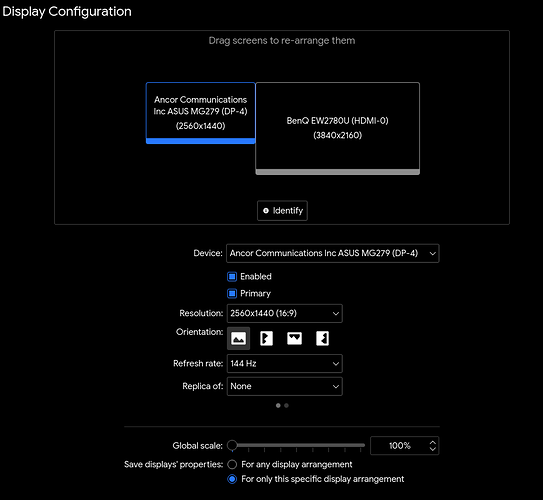Click global scale stepper up arrow

click(433, 442)
